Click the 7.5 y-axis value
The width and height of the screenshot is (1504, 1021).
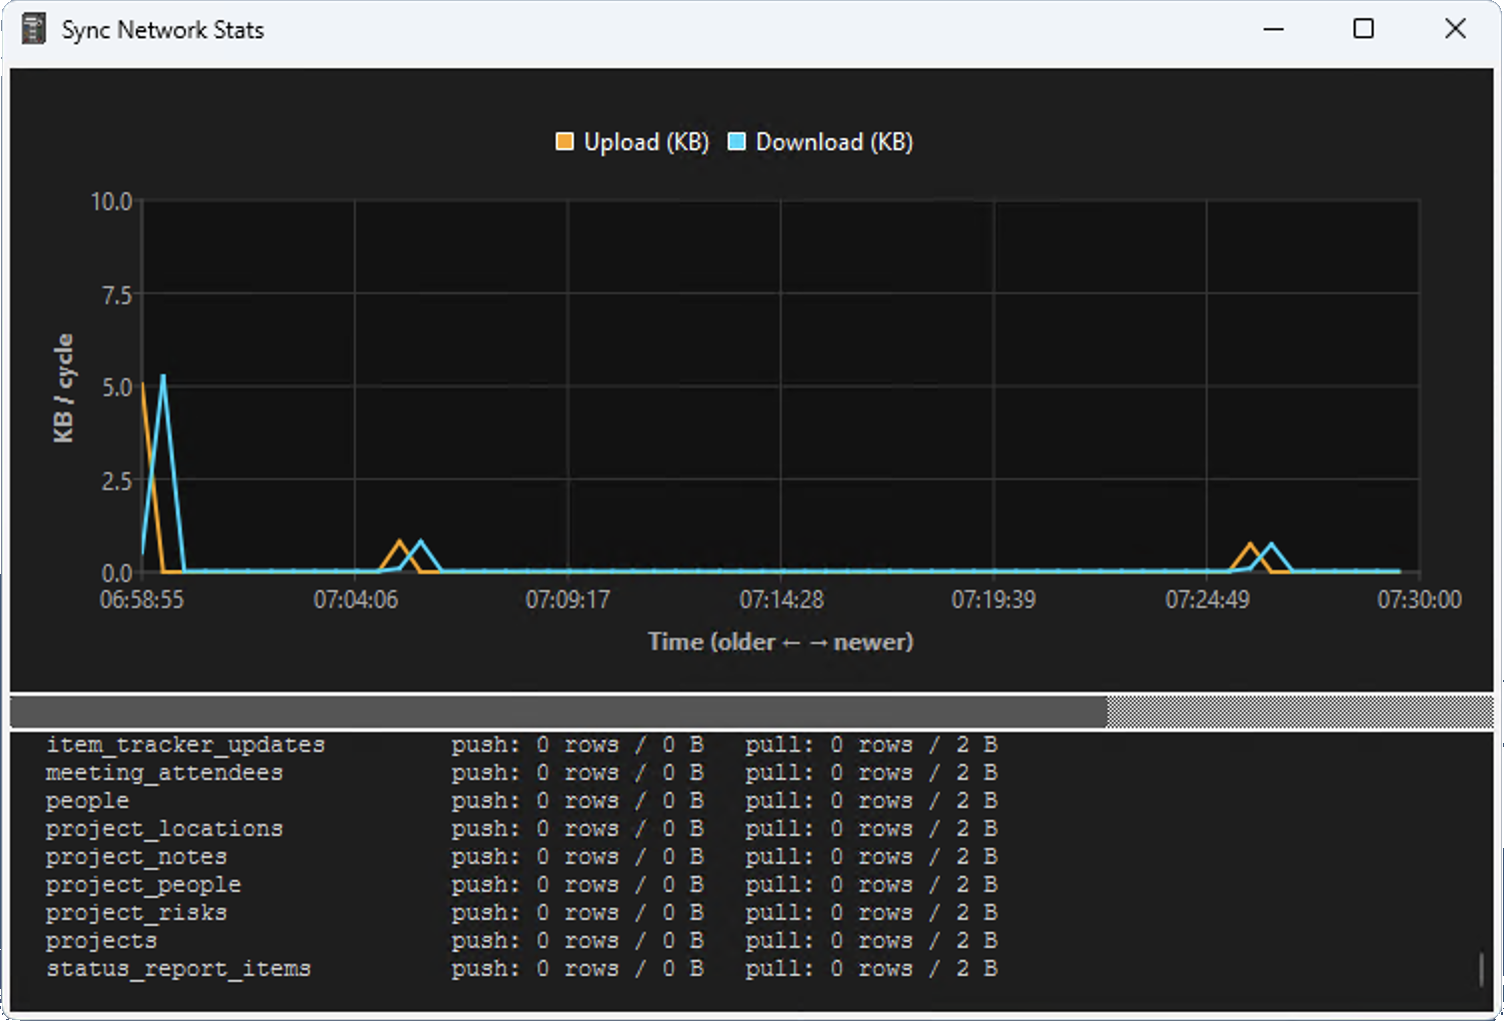[117, 295]
